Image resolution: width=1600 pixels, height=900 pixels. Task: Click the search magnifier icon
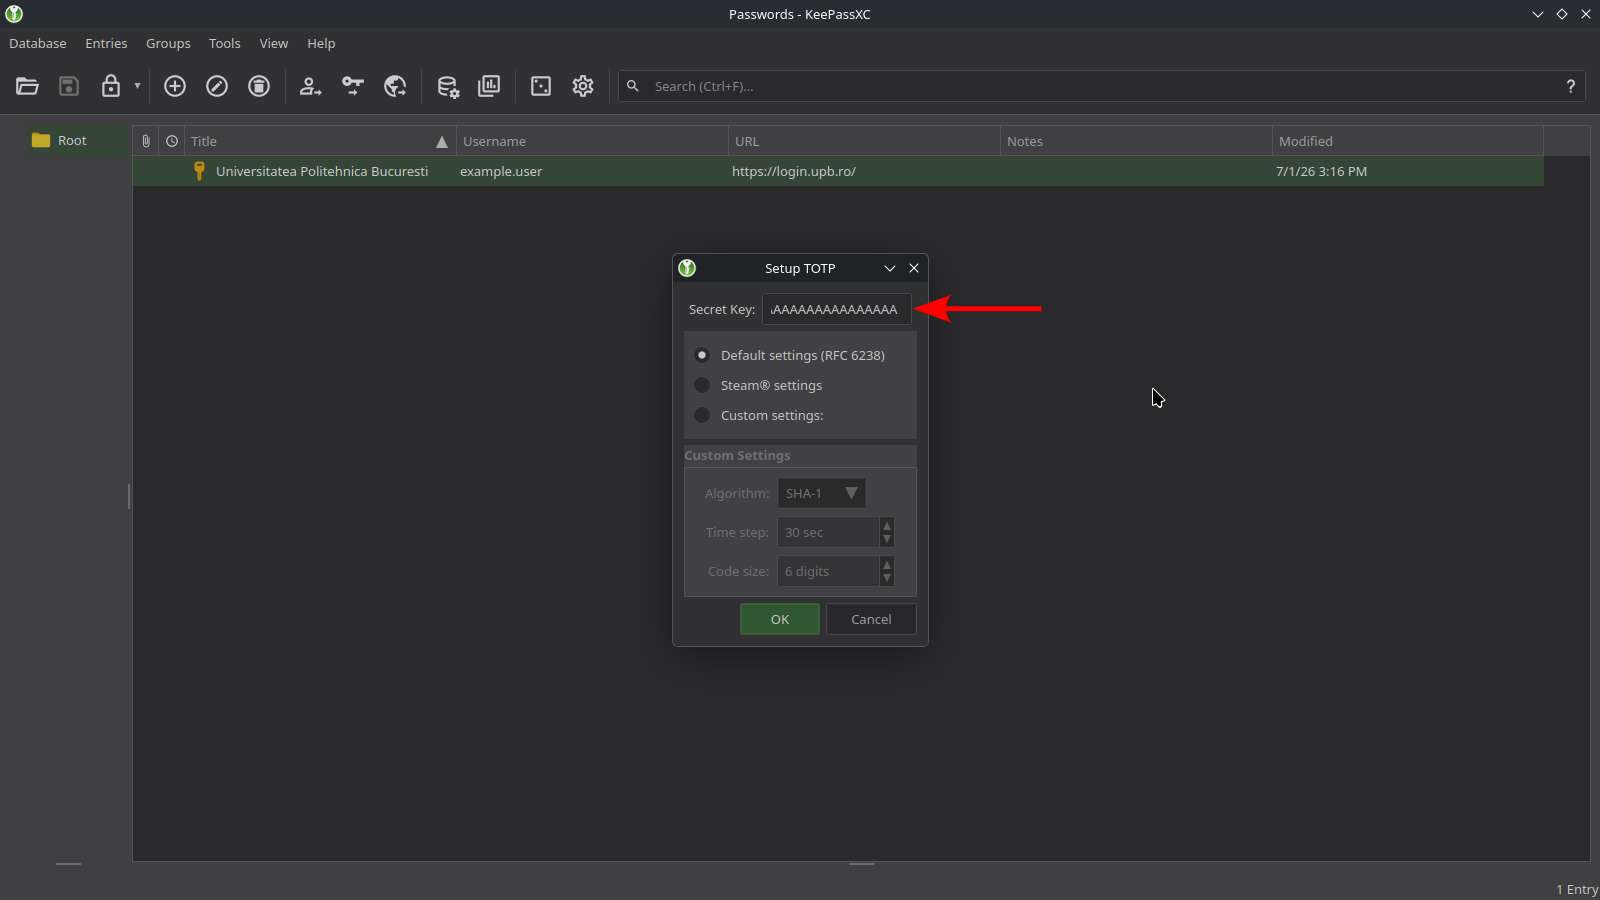point(633,86)
